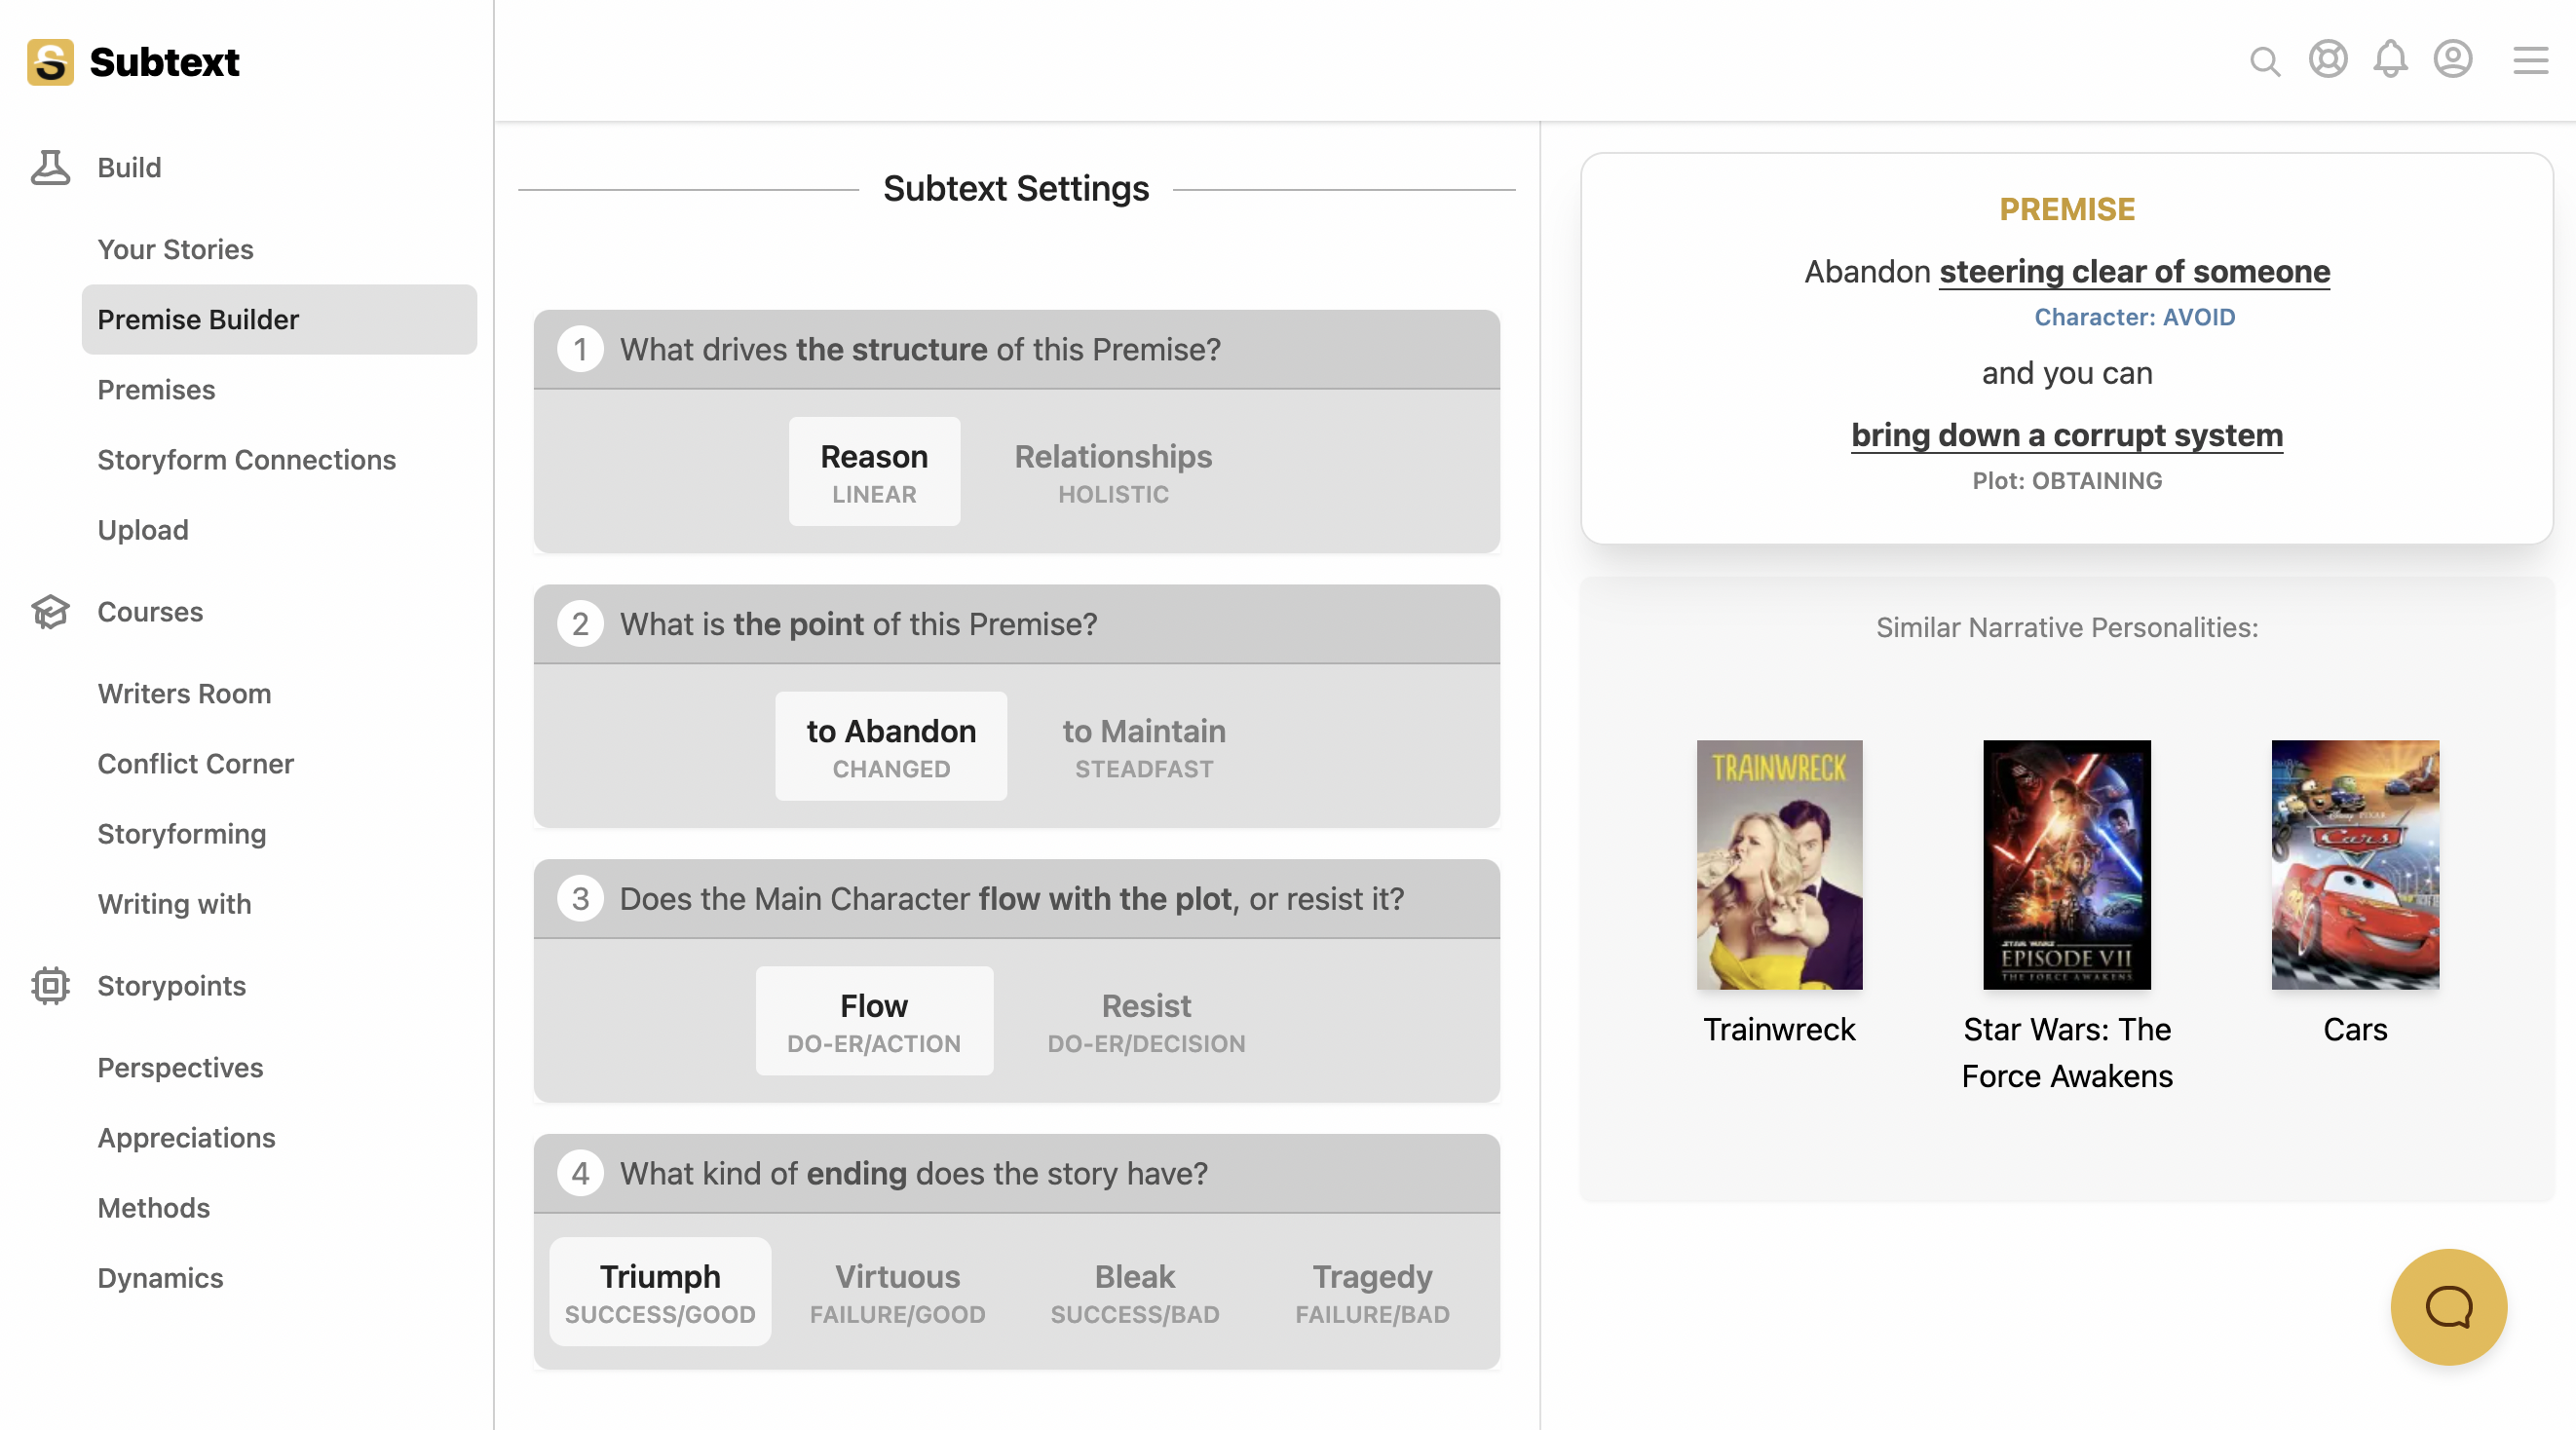2576x1430 pixels.
Task: Open the help lifebuoy icon
Action: (2328, 59)
